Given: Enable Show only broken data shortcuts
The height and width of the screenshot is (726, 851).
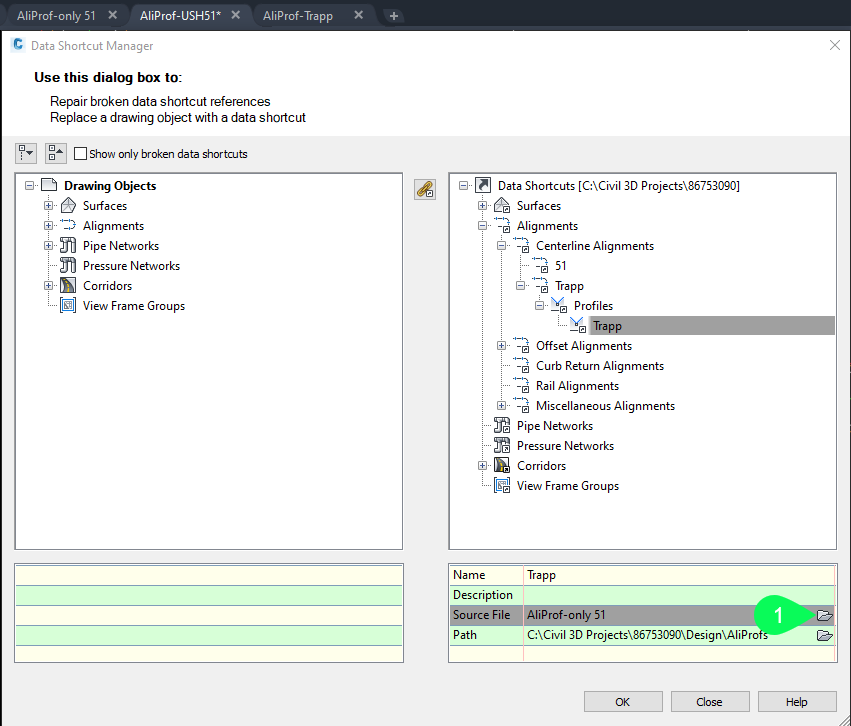Looking at the screenshot, I should click(x=81, y=154).
